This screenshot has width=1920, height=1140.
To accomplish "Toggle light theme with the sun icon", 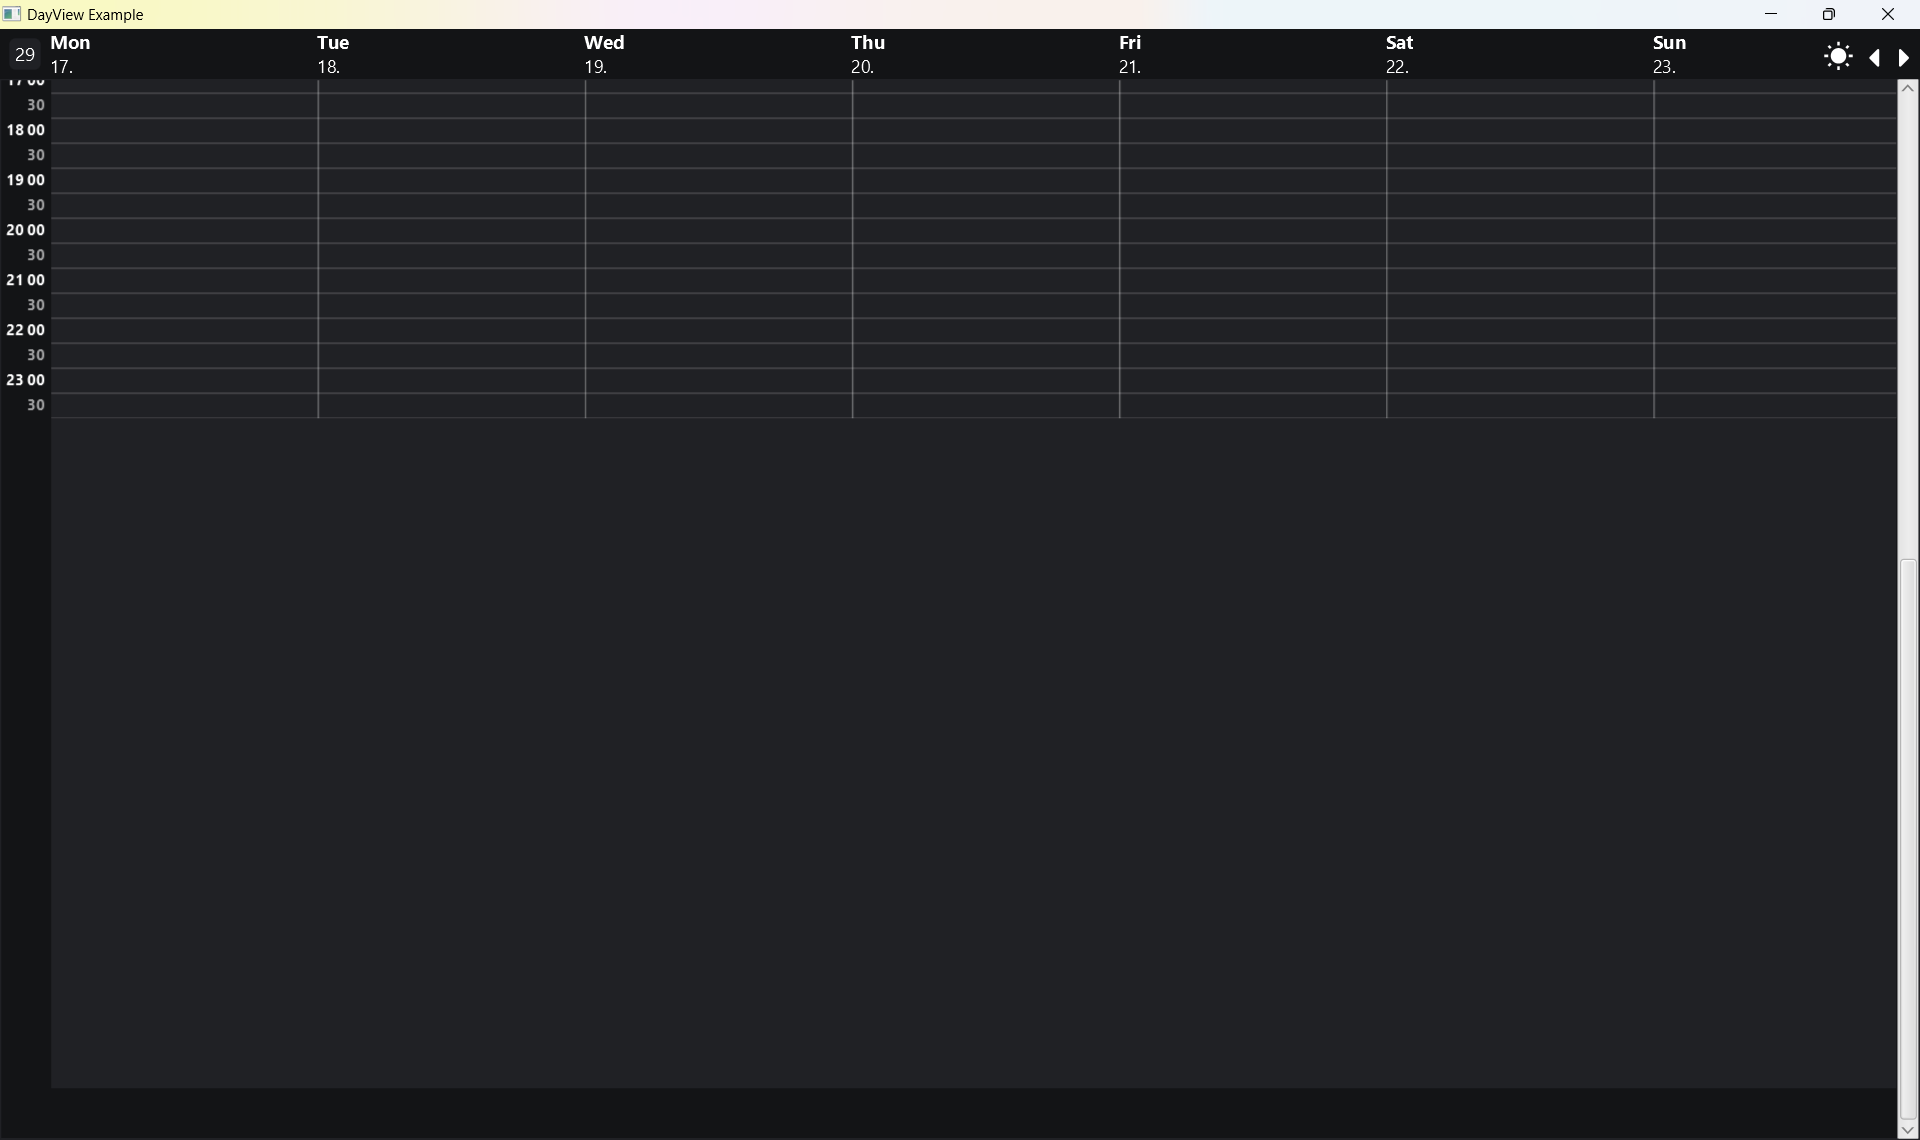I will pyautogui.click(x=1838, y=57).
